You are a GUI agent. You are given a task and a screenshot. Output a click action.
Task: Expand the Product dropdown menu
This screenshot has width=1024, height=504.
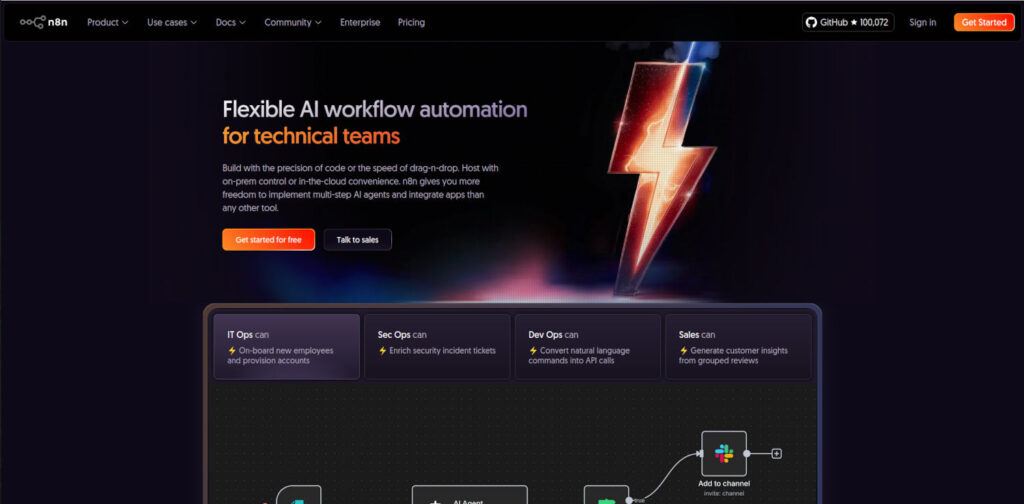coord(108,22)
